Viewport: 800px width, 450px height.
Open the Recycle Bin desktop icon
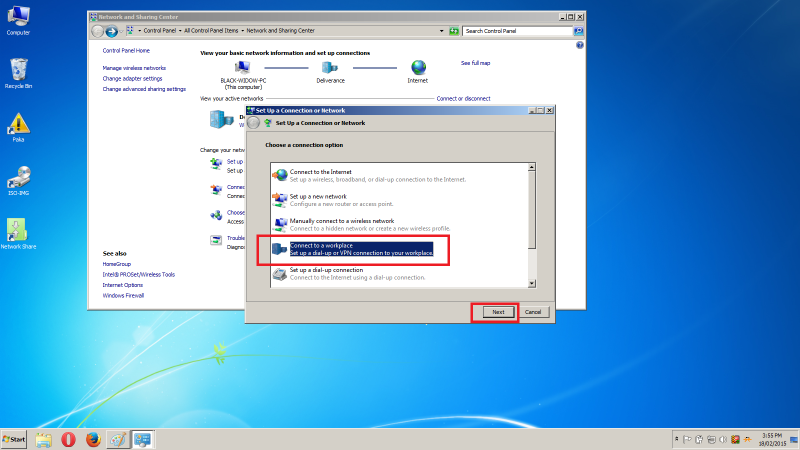[18, 70]
